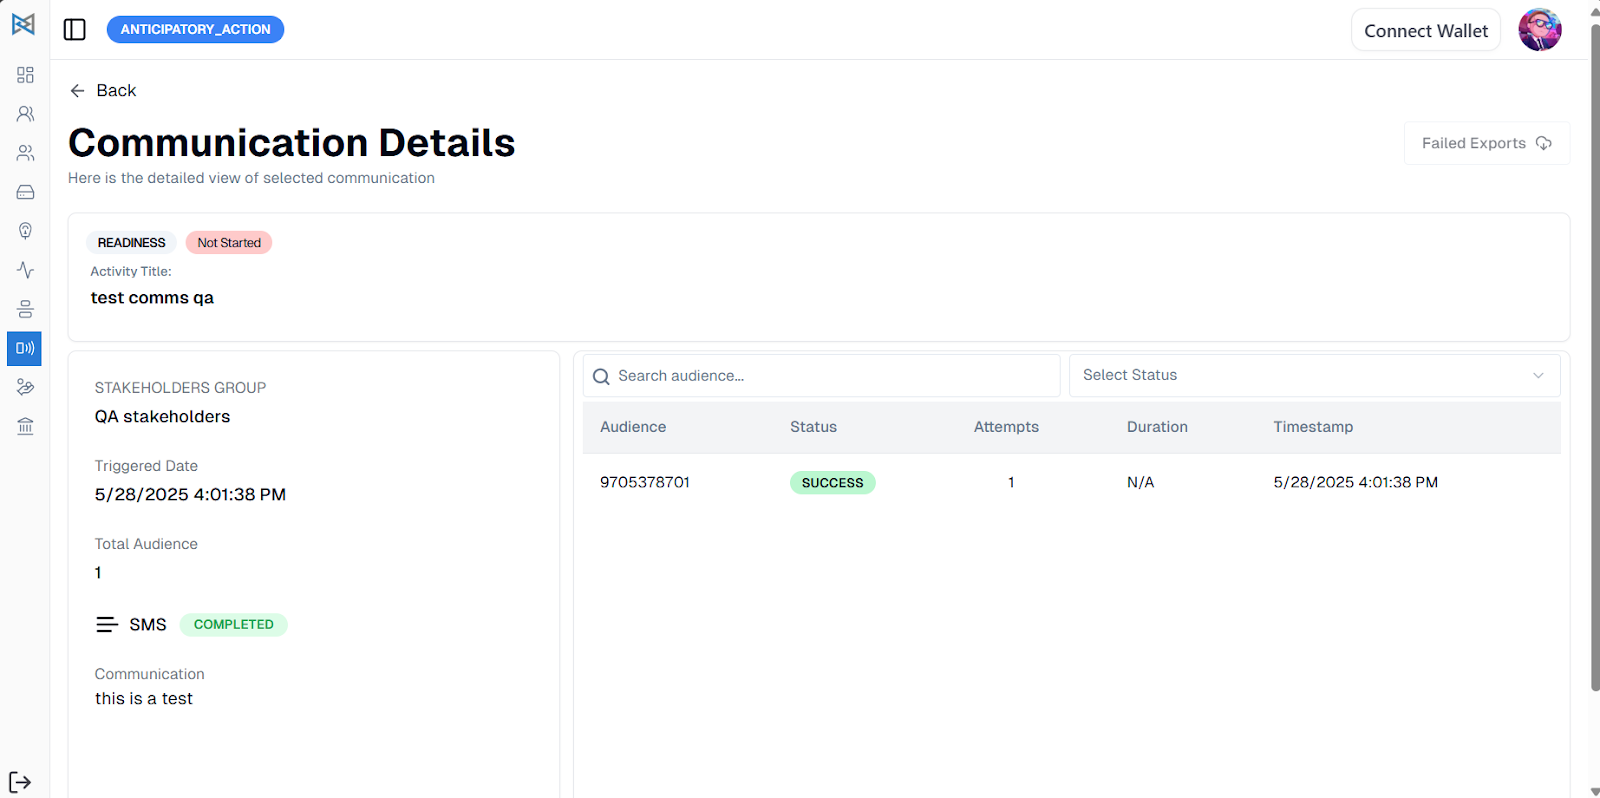Click audience number 9705378701
The height and width of the screenshot is (798, 1600).
(x=645, y=482)
